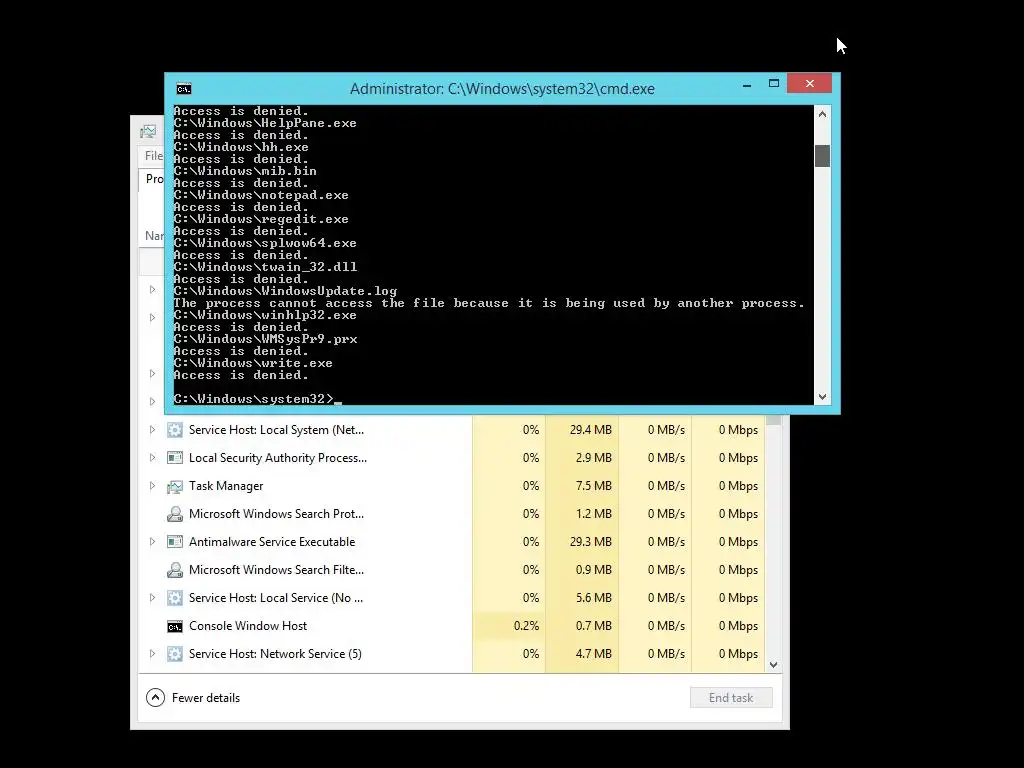Click the Service Host: Local System gear icon
1024x768 pixels.
tap(174, 430)
